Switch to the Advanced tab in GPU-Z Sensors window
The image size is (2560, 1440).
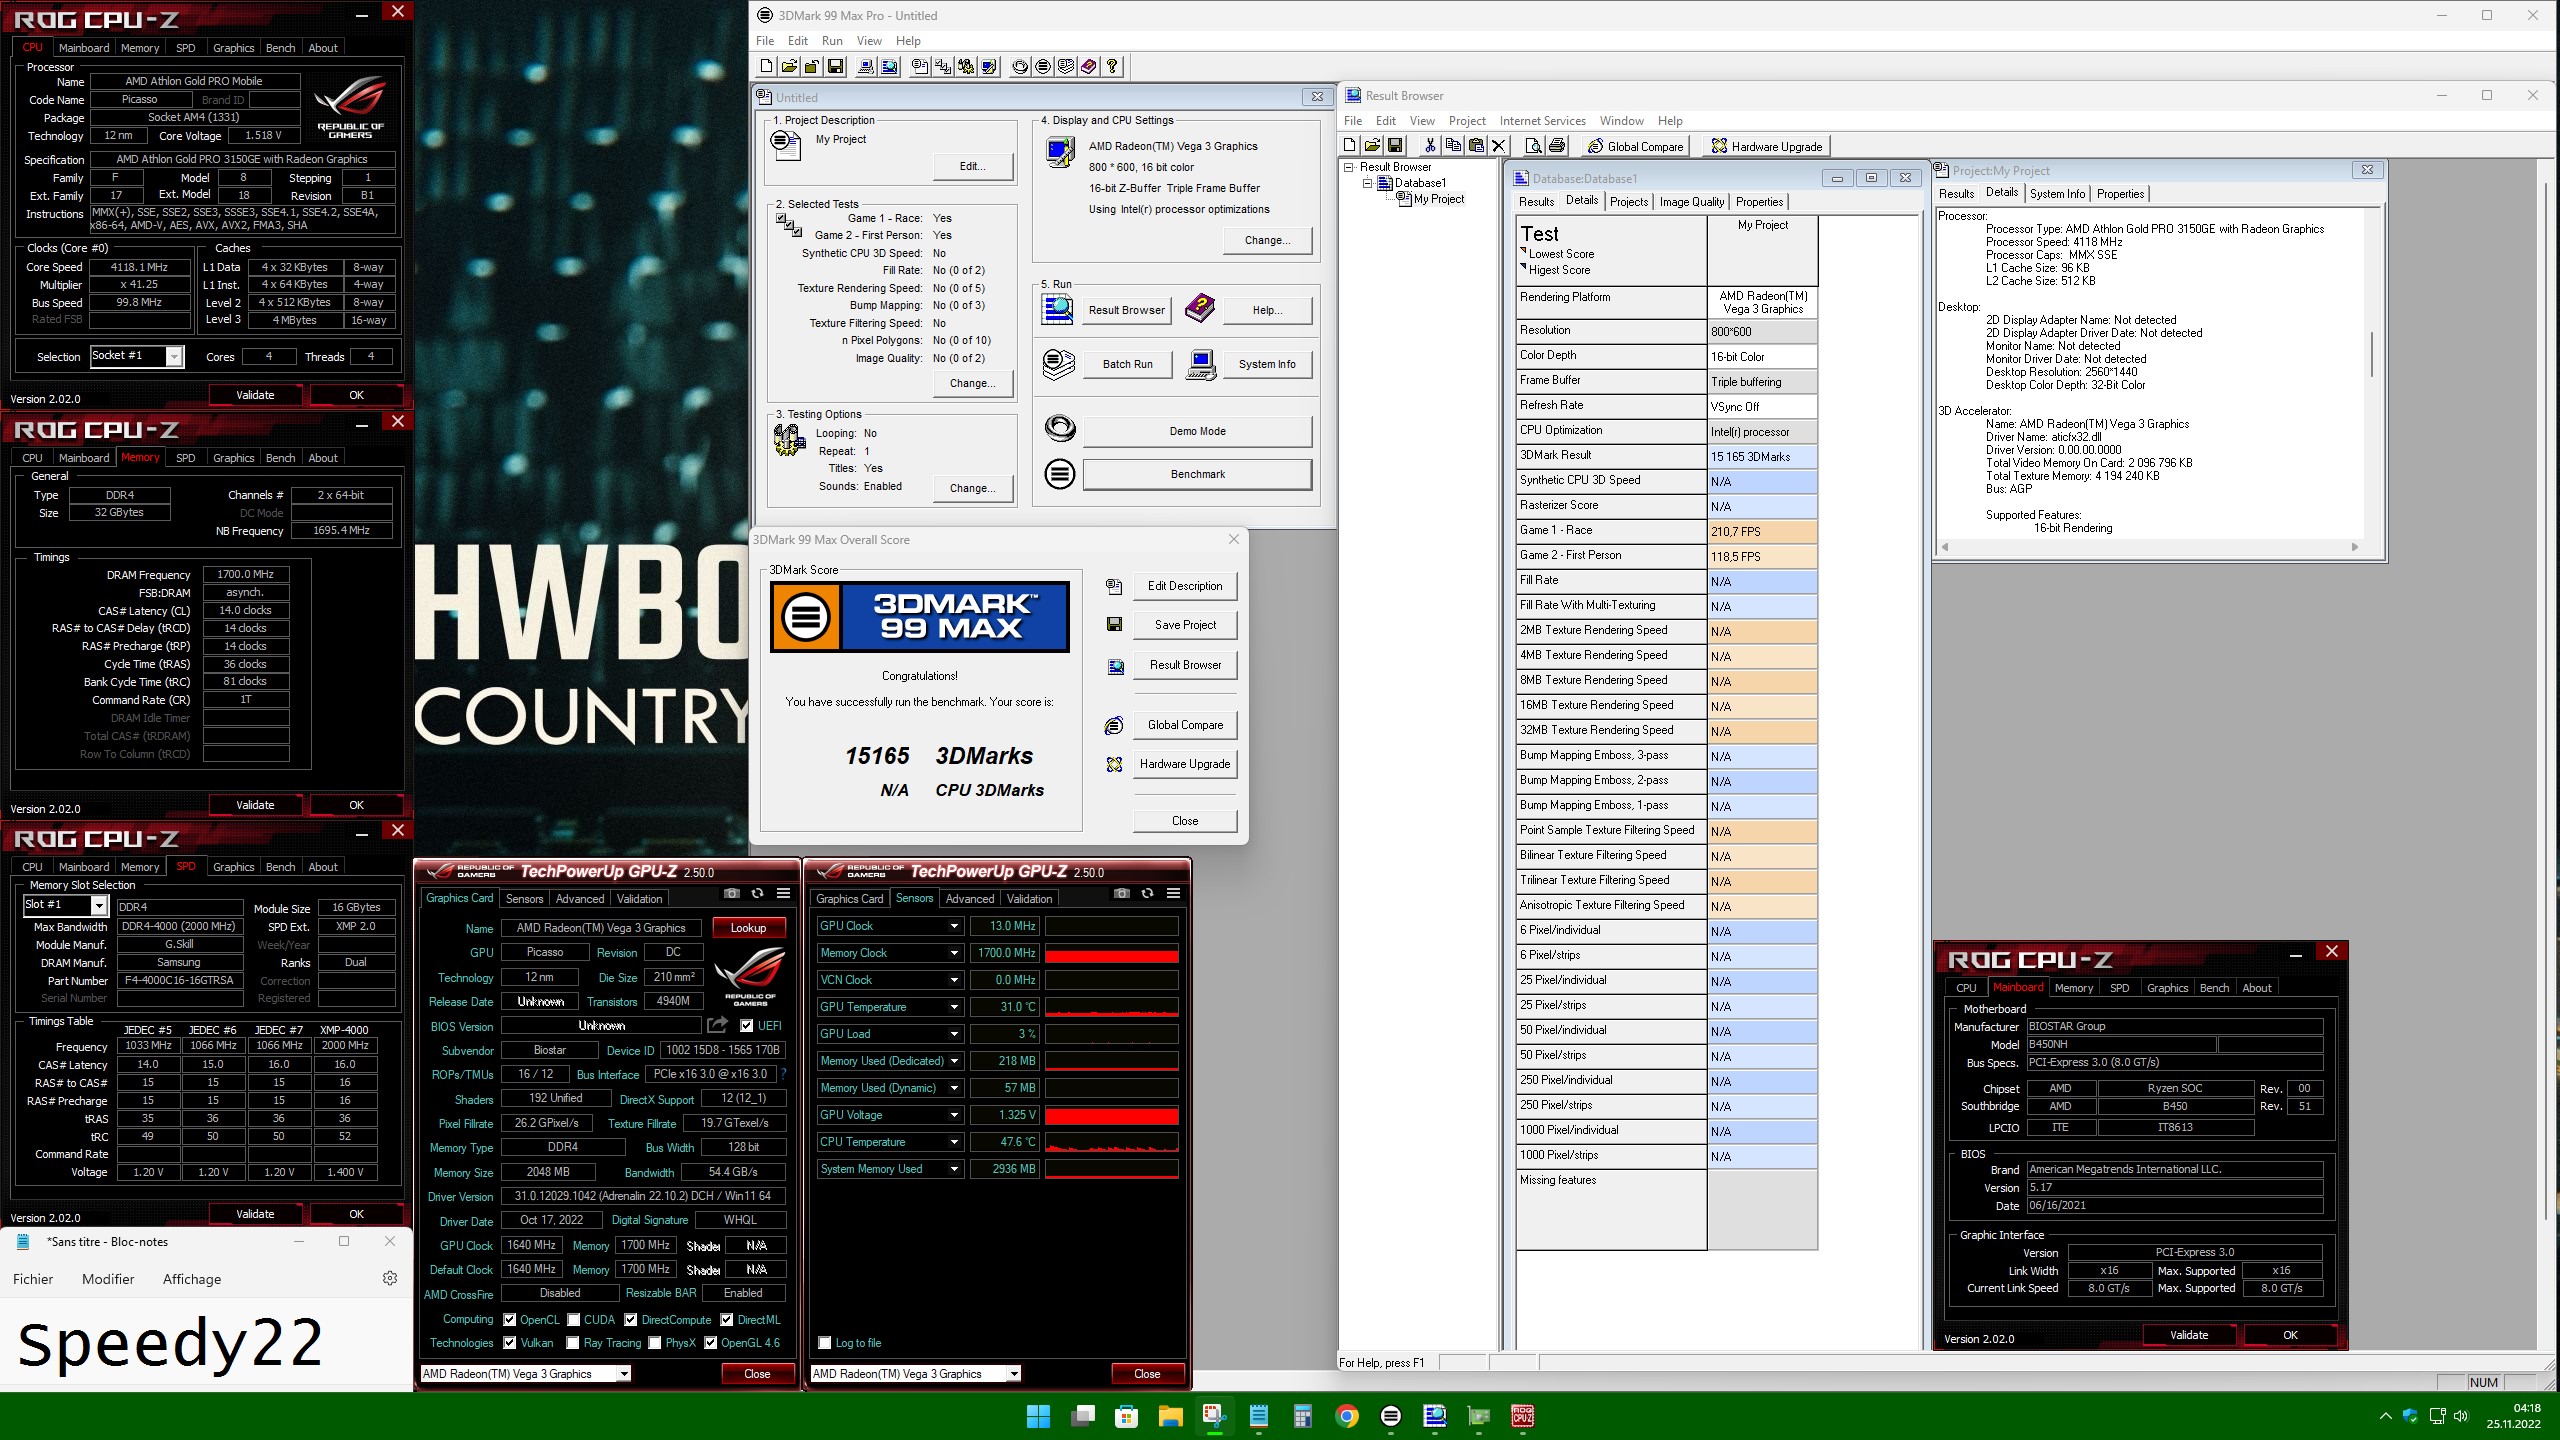(x=970, y=899)
